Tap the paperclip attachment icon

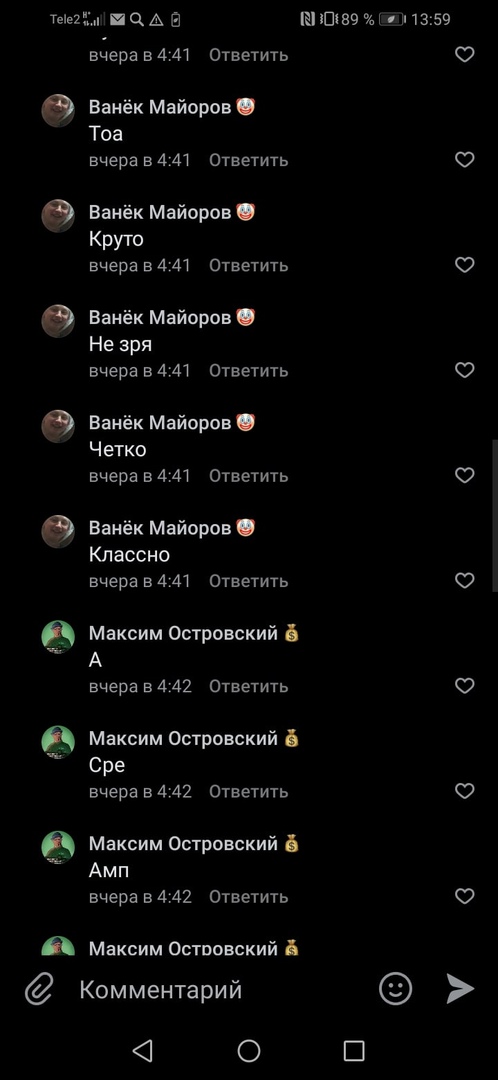pyautogui.click(x=39, y=990)
